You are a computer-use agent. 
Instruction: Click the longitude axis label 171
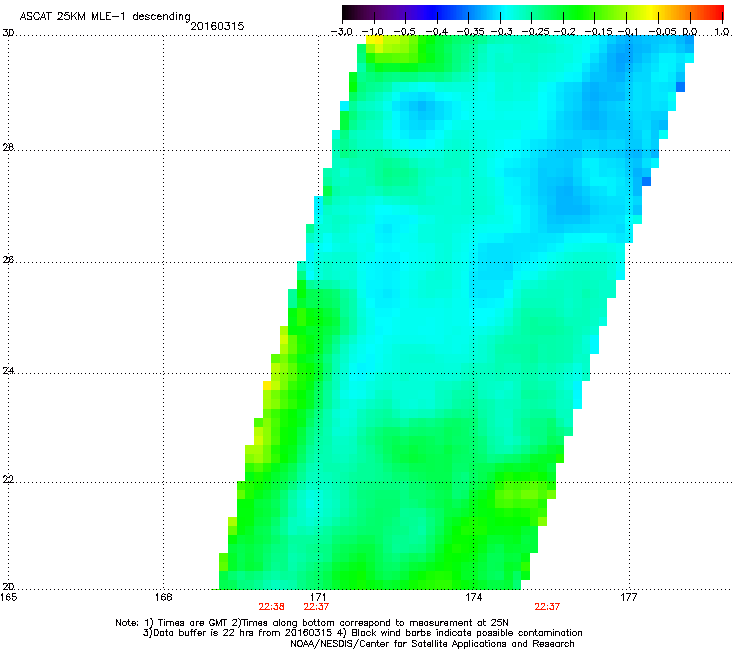click(319, 598)
